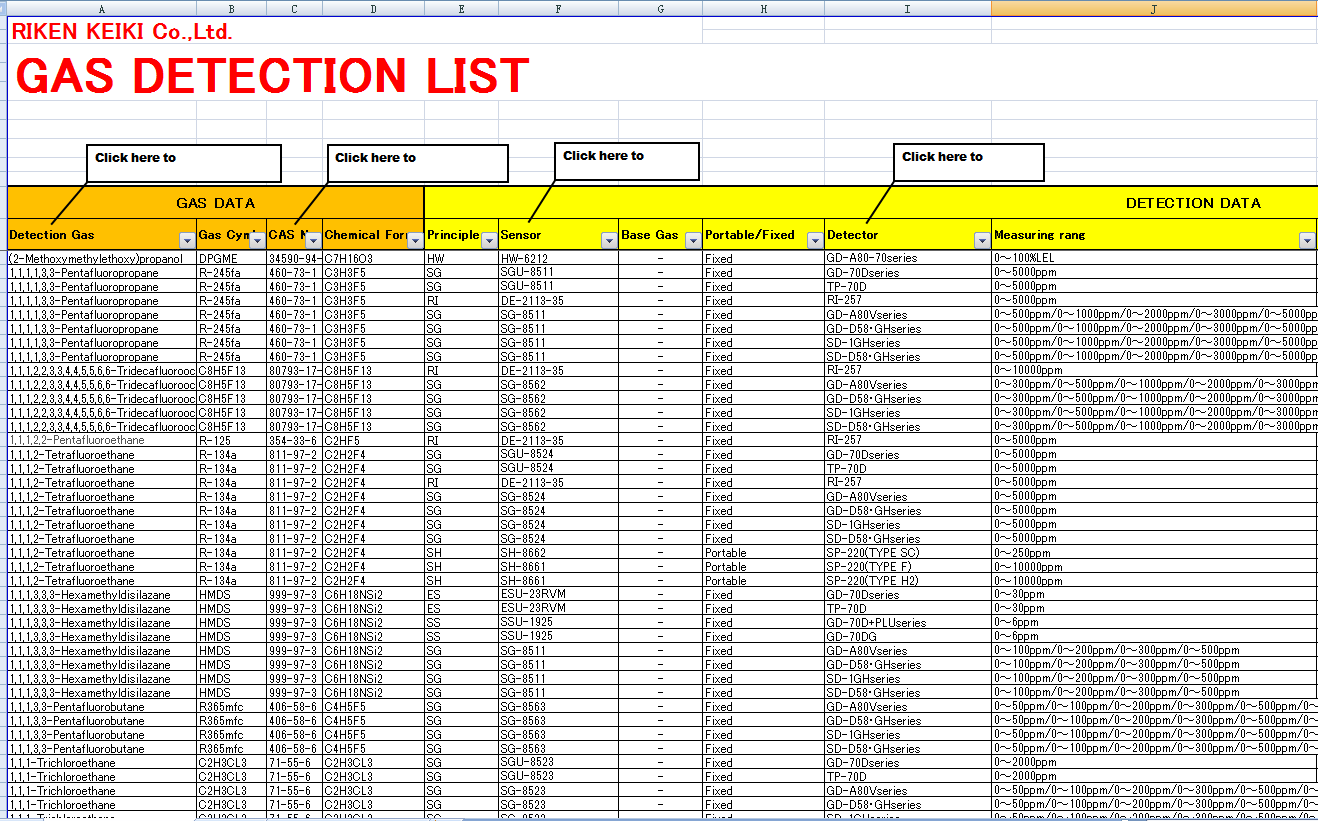Select the SP-220(TYPE H2) detector cell
Viewport: 1318px width, 821px height.
[x=908, y=580]
